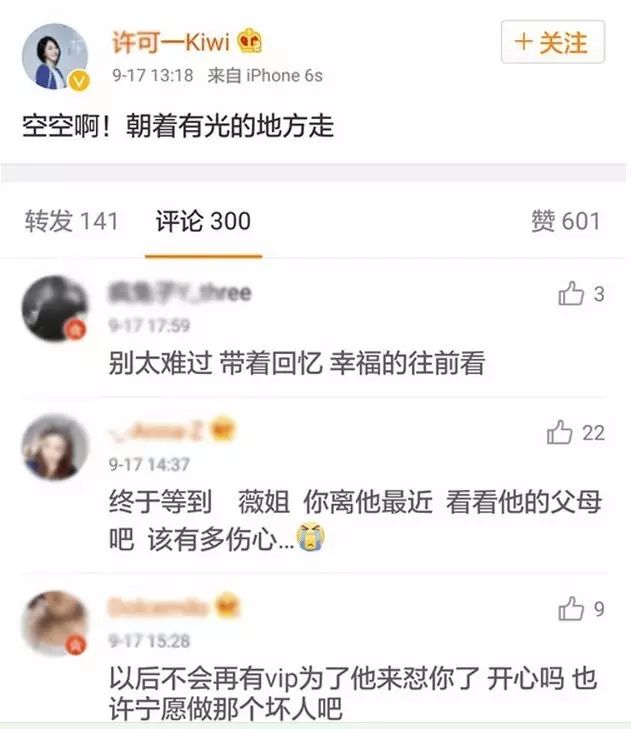Open the comment 别太难过 带着回忆
Image resolution: width=631 pixels, height=729 pixels.
point(297,363)
